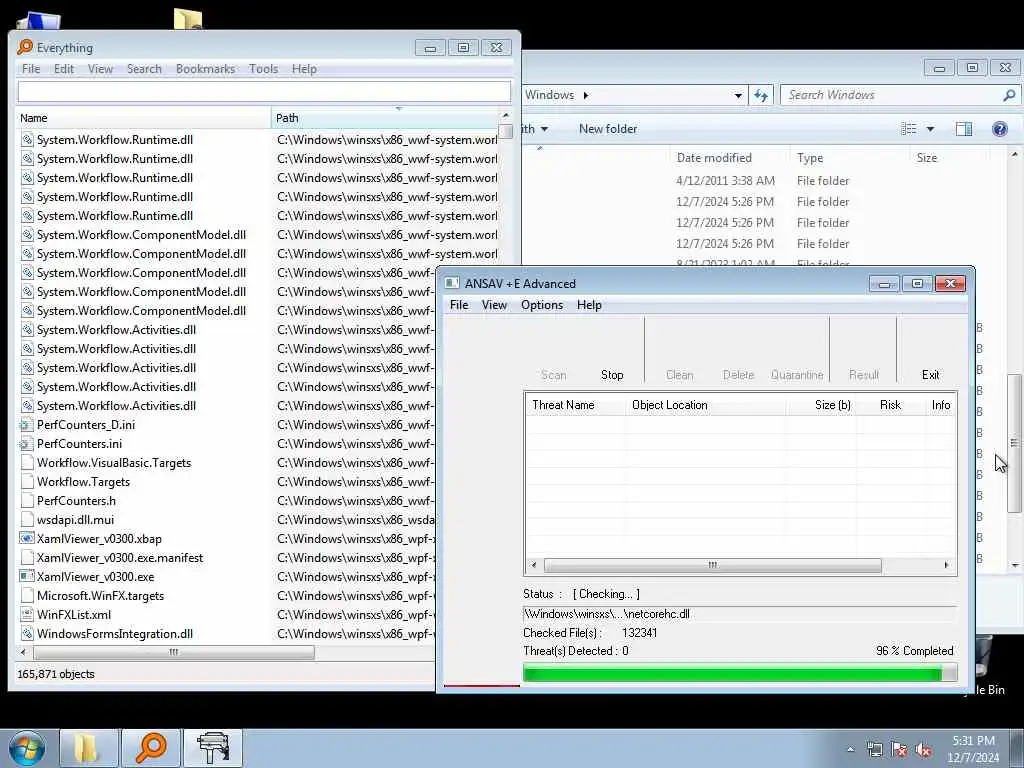Click the Everything search input field
Screen dimensions: 1024x768
pos(264,92)
